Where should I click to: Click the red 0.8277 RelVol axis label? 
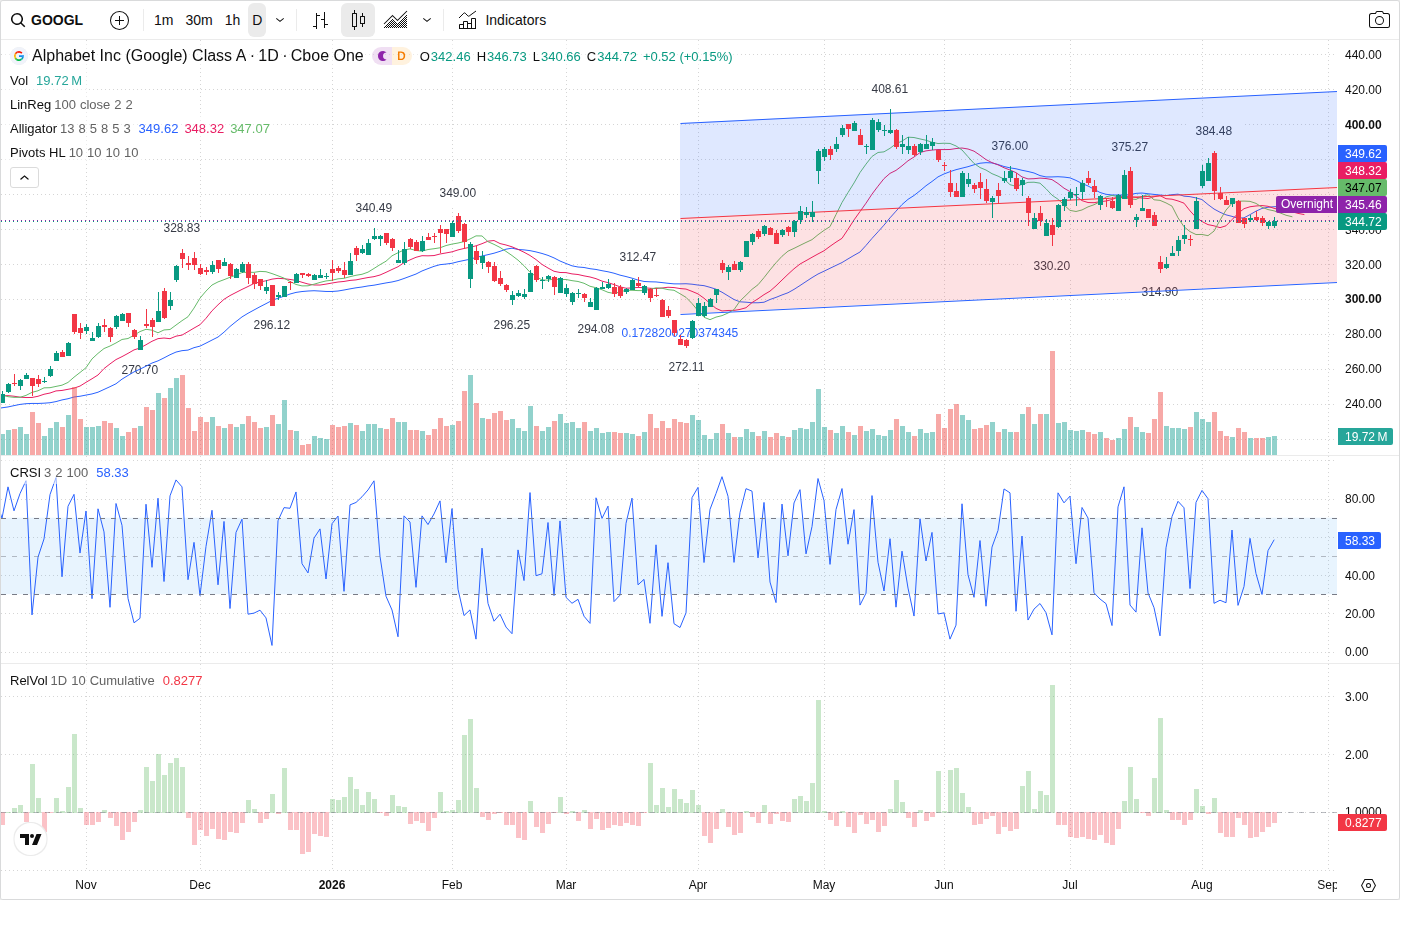point(1362,823)
